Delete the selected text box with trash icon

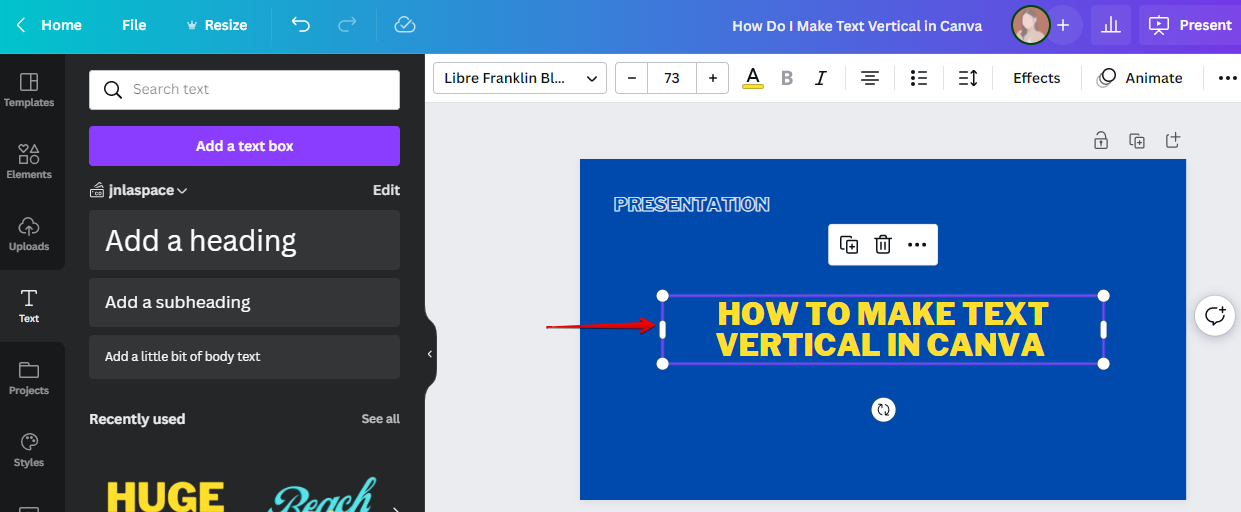tap(883, 245)
